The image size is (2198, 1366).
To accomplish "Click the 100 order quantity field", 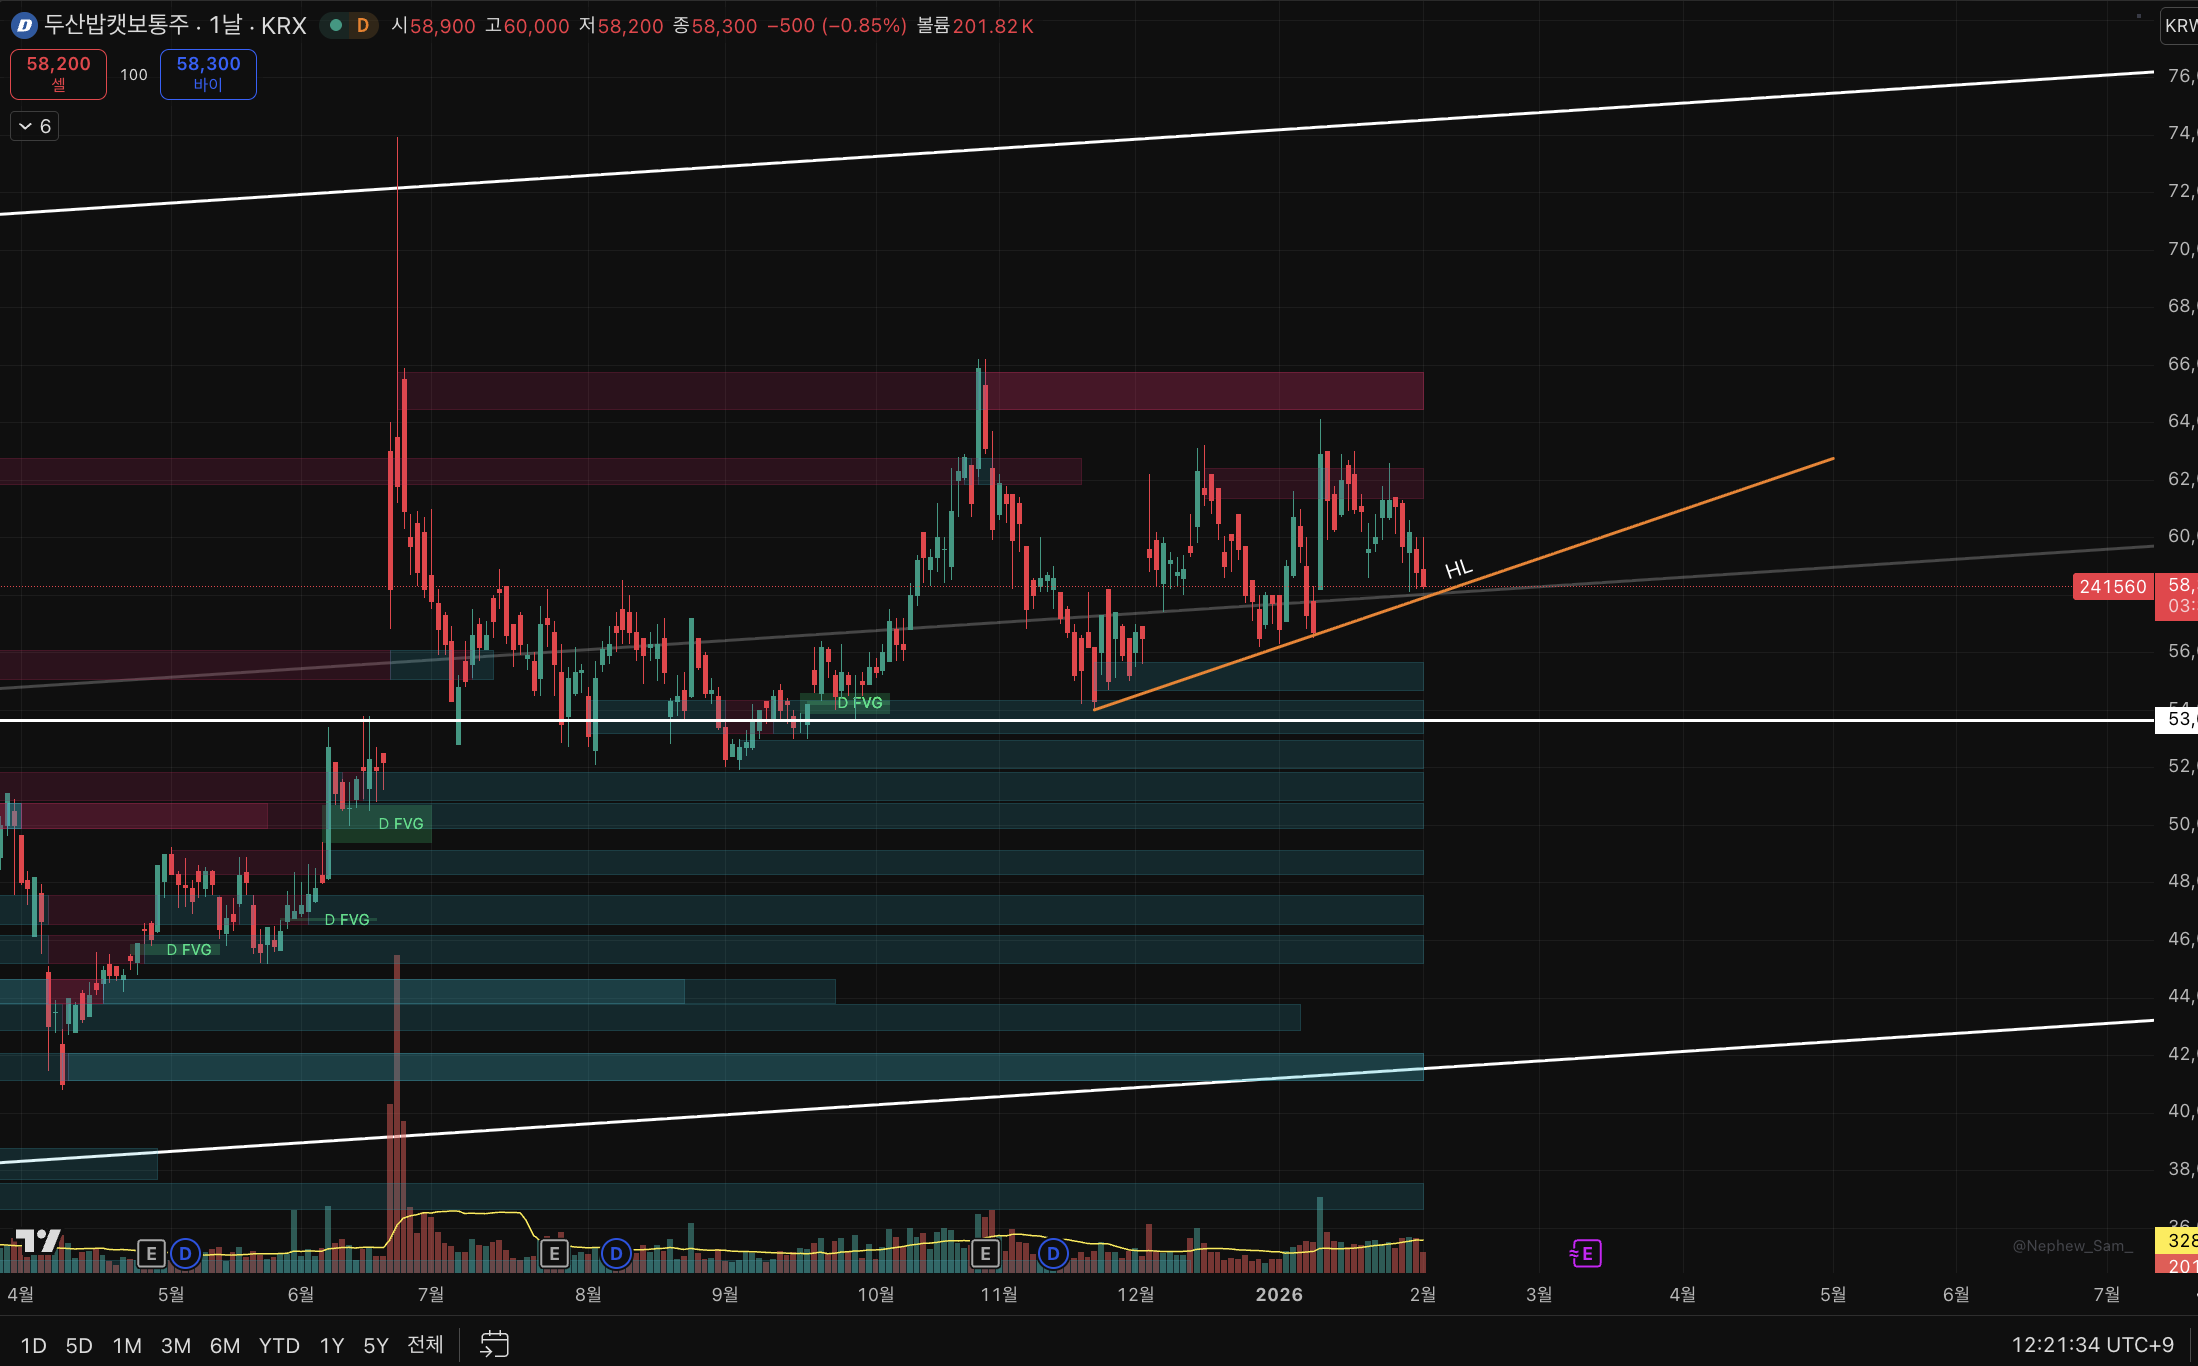I will [x=133, y=75].
